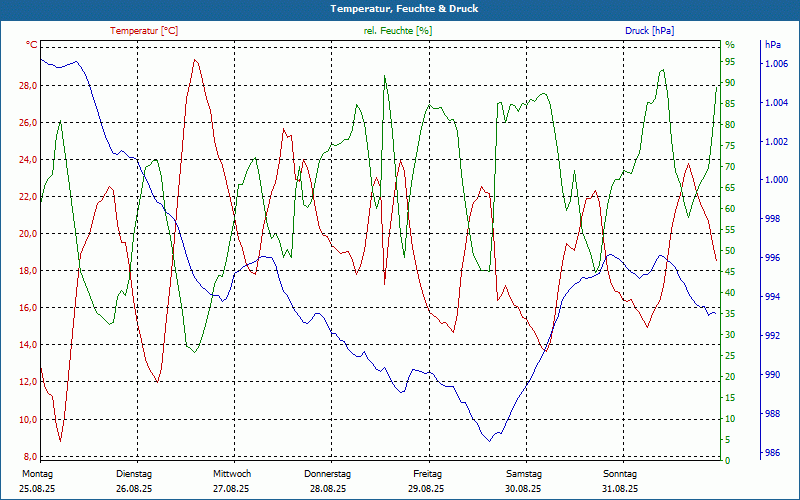800x500 pixels.
Task: Click the 'Freitag' day label
Action: (x=427, y=474)
